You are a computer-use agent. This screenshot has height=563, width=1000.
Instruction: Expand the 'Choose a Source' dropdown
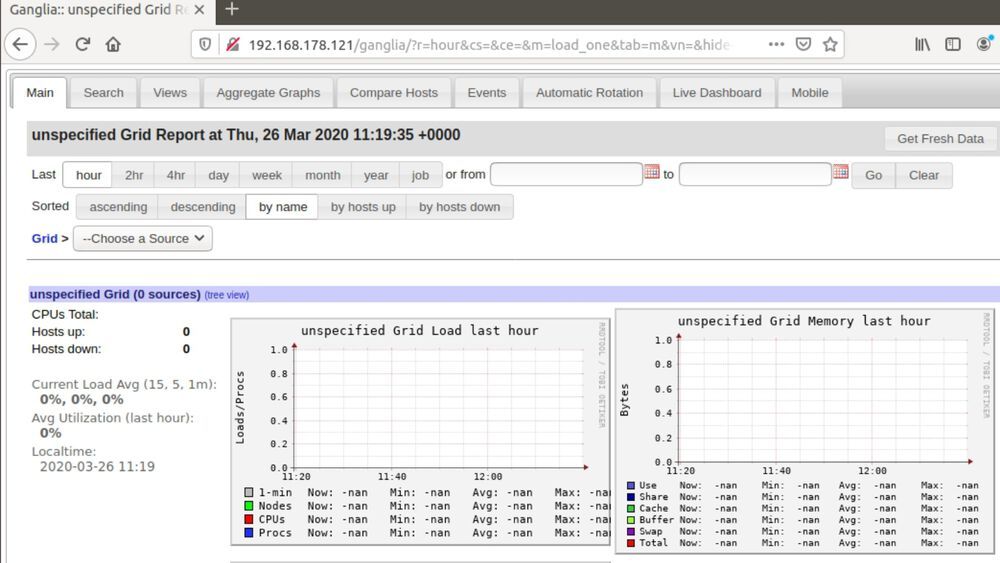pos(143,239)
